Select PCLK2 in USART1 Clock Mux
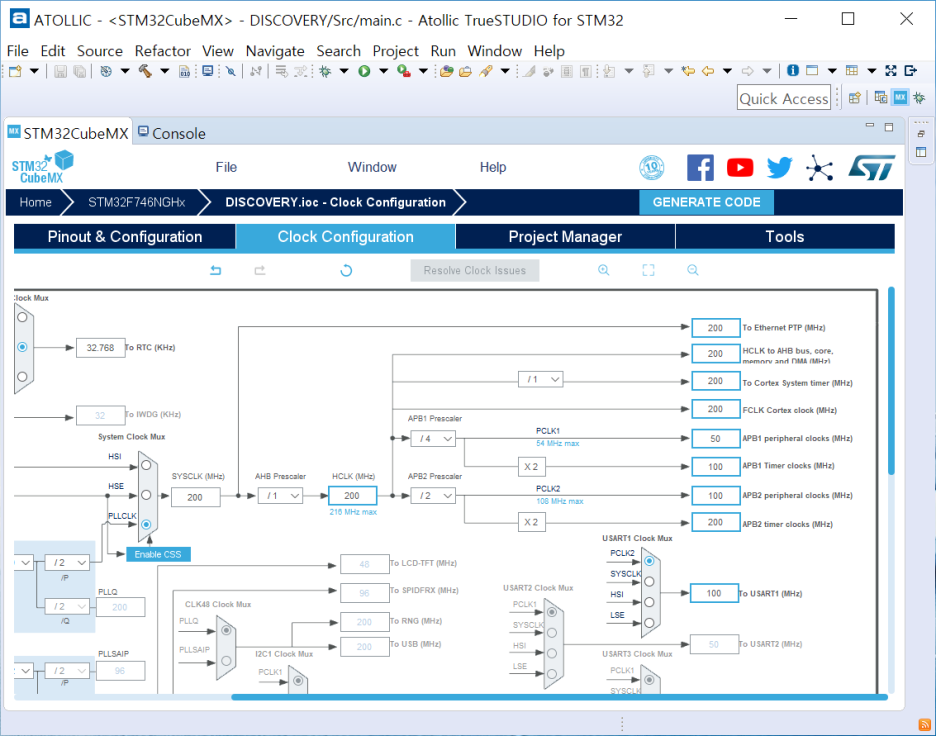936x736 pixels. pos(649,561)
